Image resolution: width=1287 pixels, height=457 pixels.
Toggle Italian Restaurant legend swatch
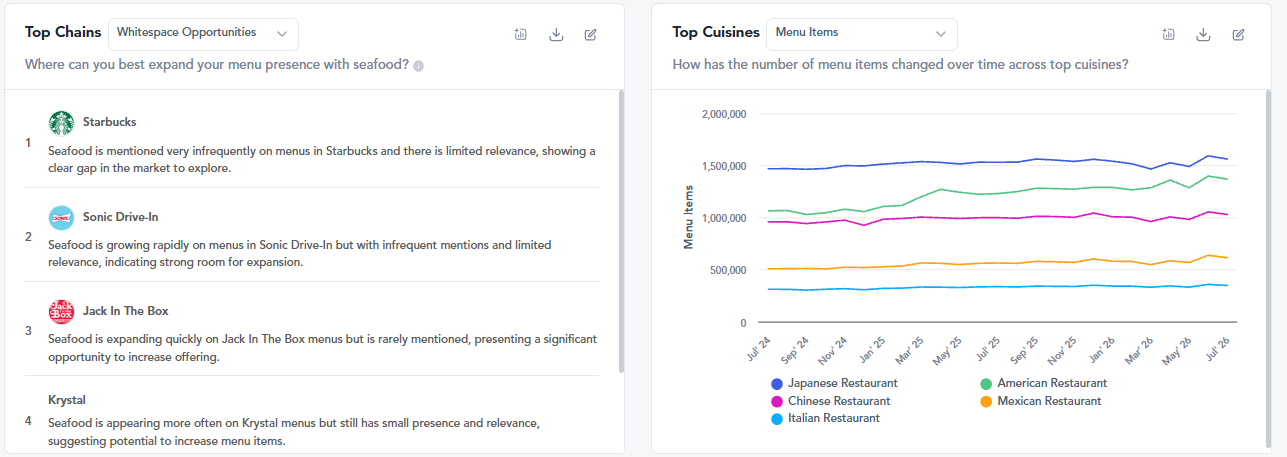coord(777,419)
